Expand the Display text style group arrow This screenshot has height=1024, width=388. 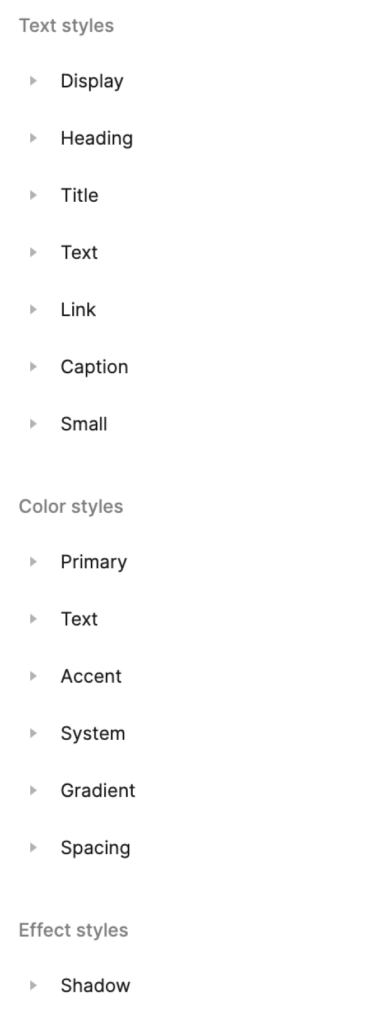coord(33,81)
